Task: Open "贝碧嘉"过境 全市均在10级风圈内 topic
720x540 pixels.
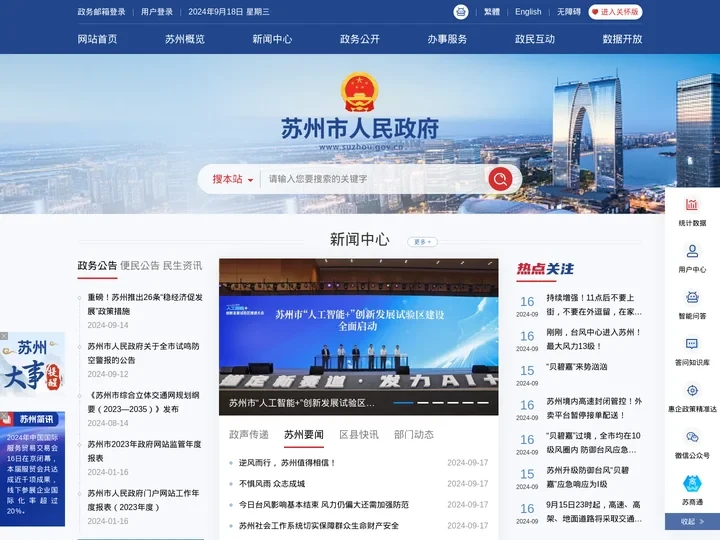Action: [593, 442]
